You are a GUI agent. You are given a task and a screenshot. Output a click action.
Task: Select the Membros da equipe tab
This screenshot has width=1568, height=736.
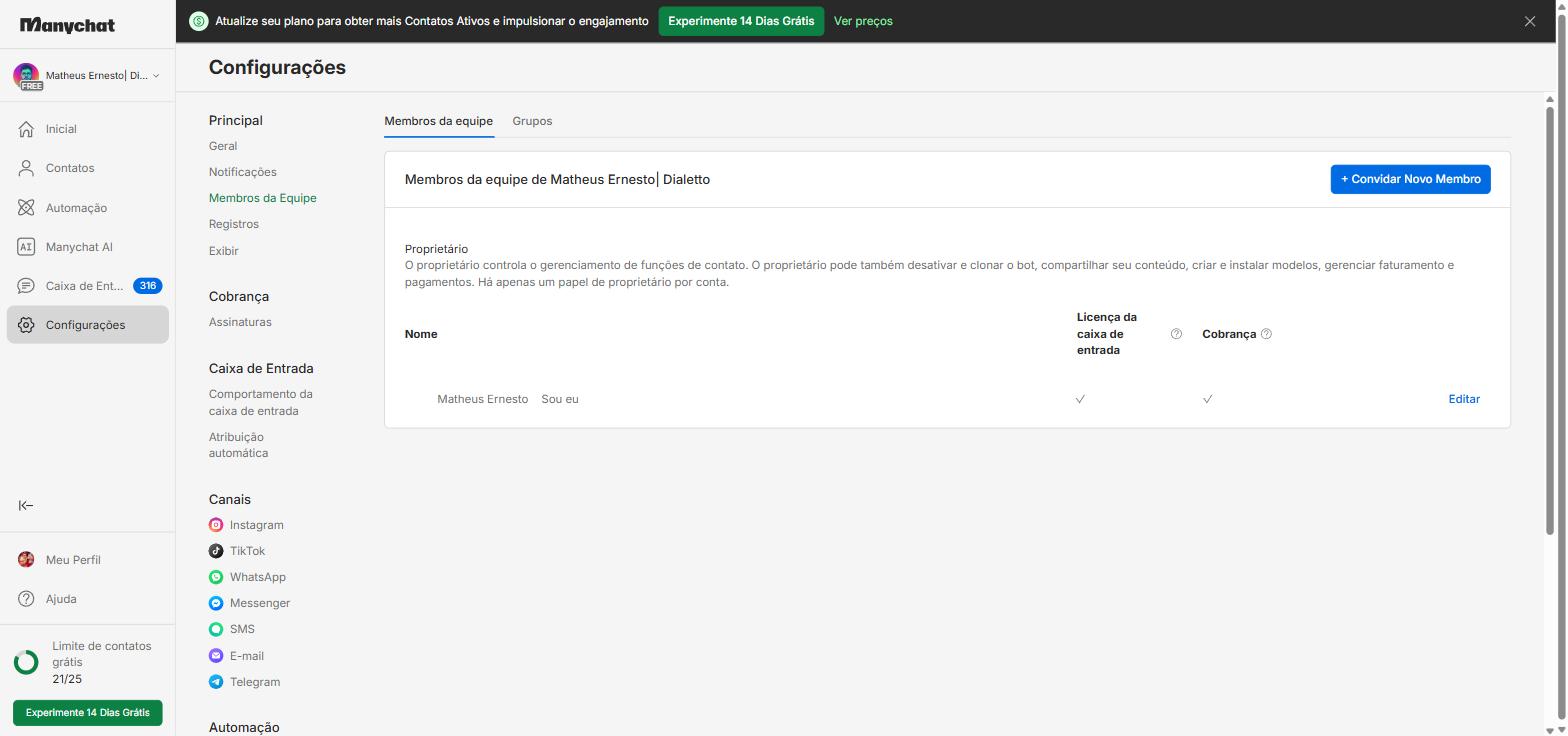coord(438,121)
